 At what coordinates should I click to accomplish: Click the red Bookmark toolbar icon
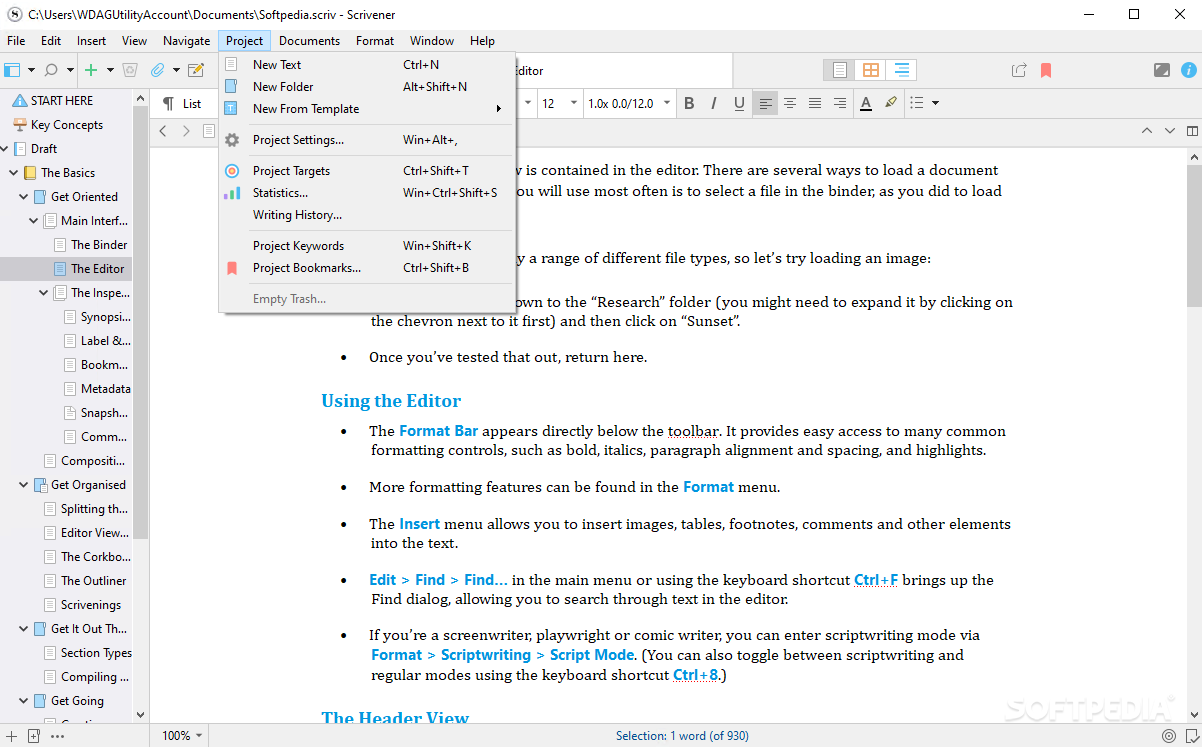point(1046,70)
